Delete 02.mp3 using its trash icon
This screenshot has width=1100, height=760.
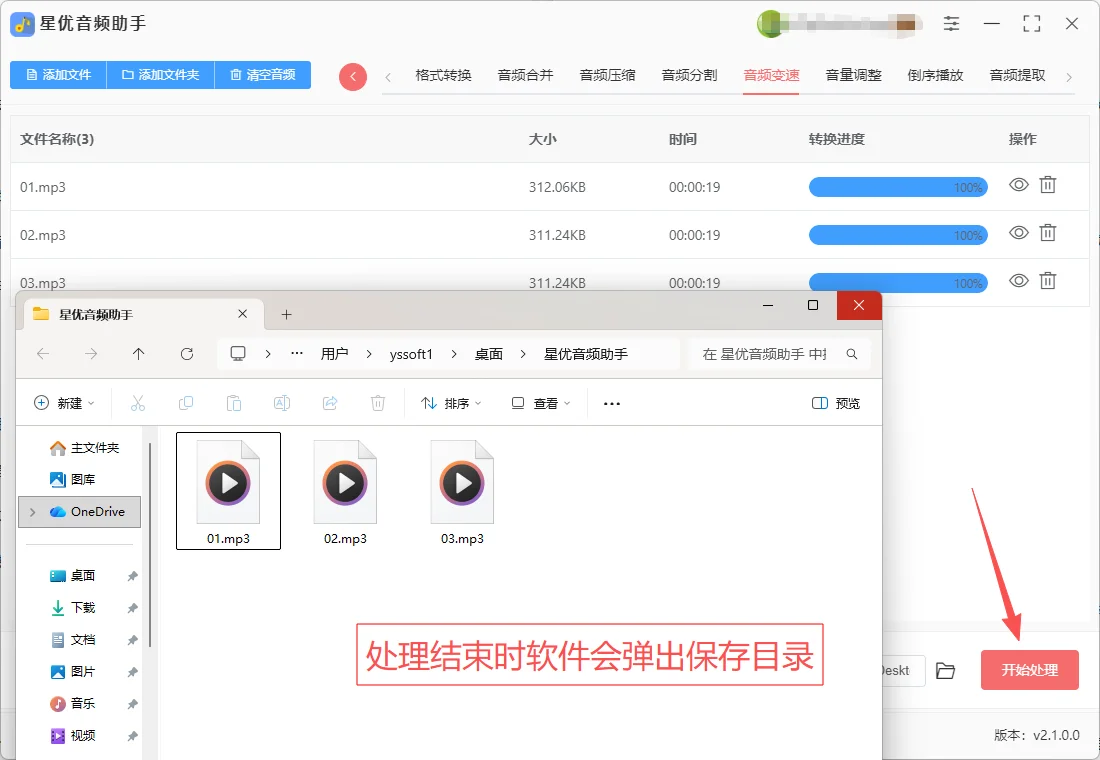[1048, 233]
